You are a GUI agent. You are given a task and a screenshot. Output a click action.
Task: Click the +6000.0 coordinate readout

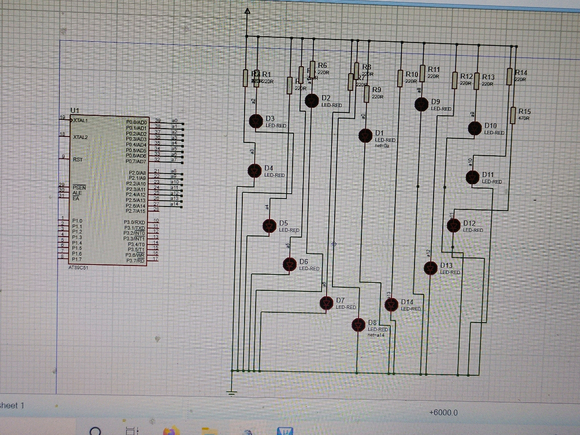444,412
